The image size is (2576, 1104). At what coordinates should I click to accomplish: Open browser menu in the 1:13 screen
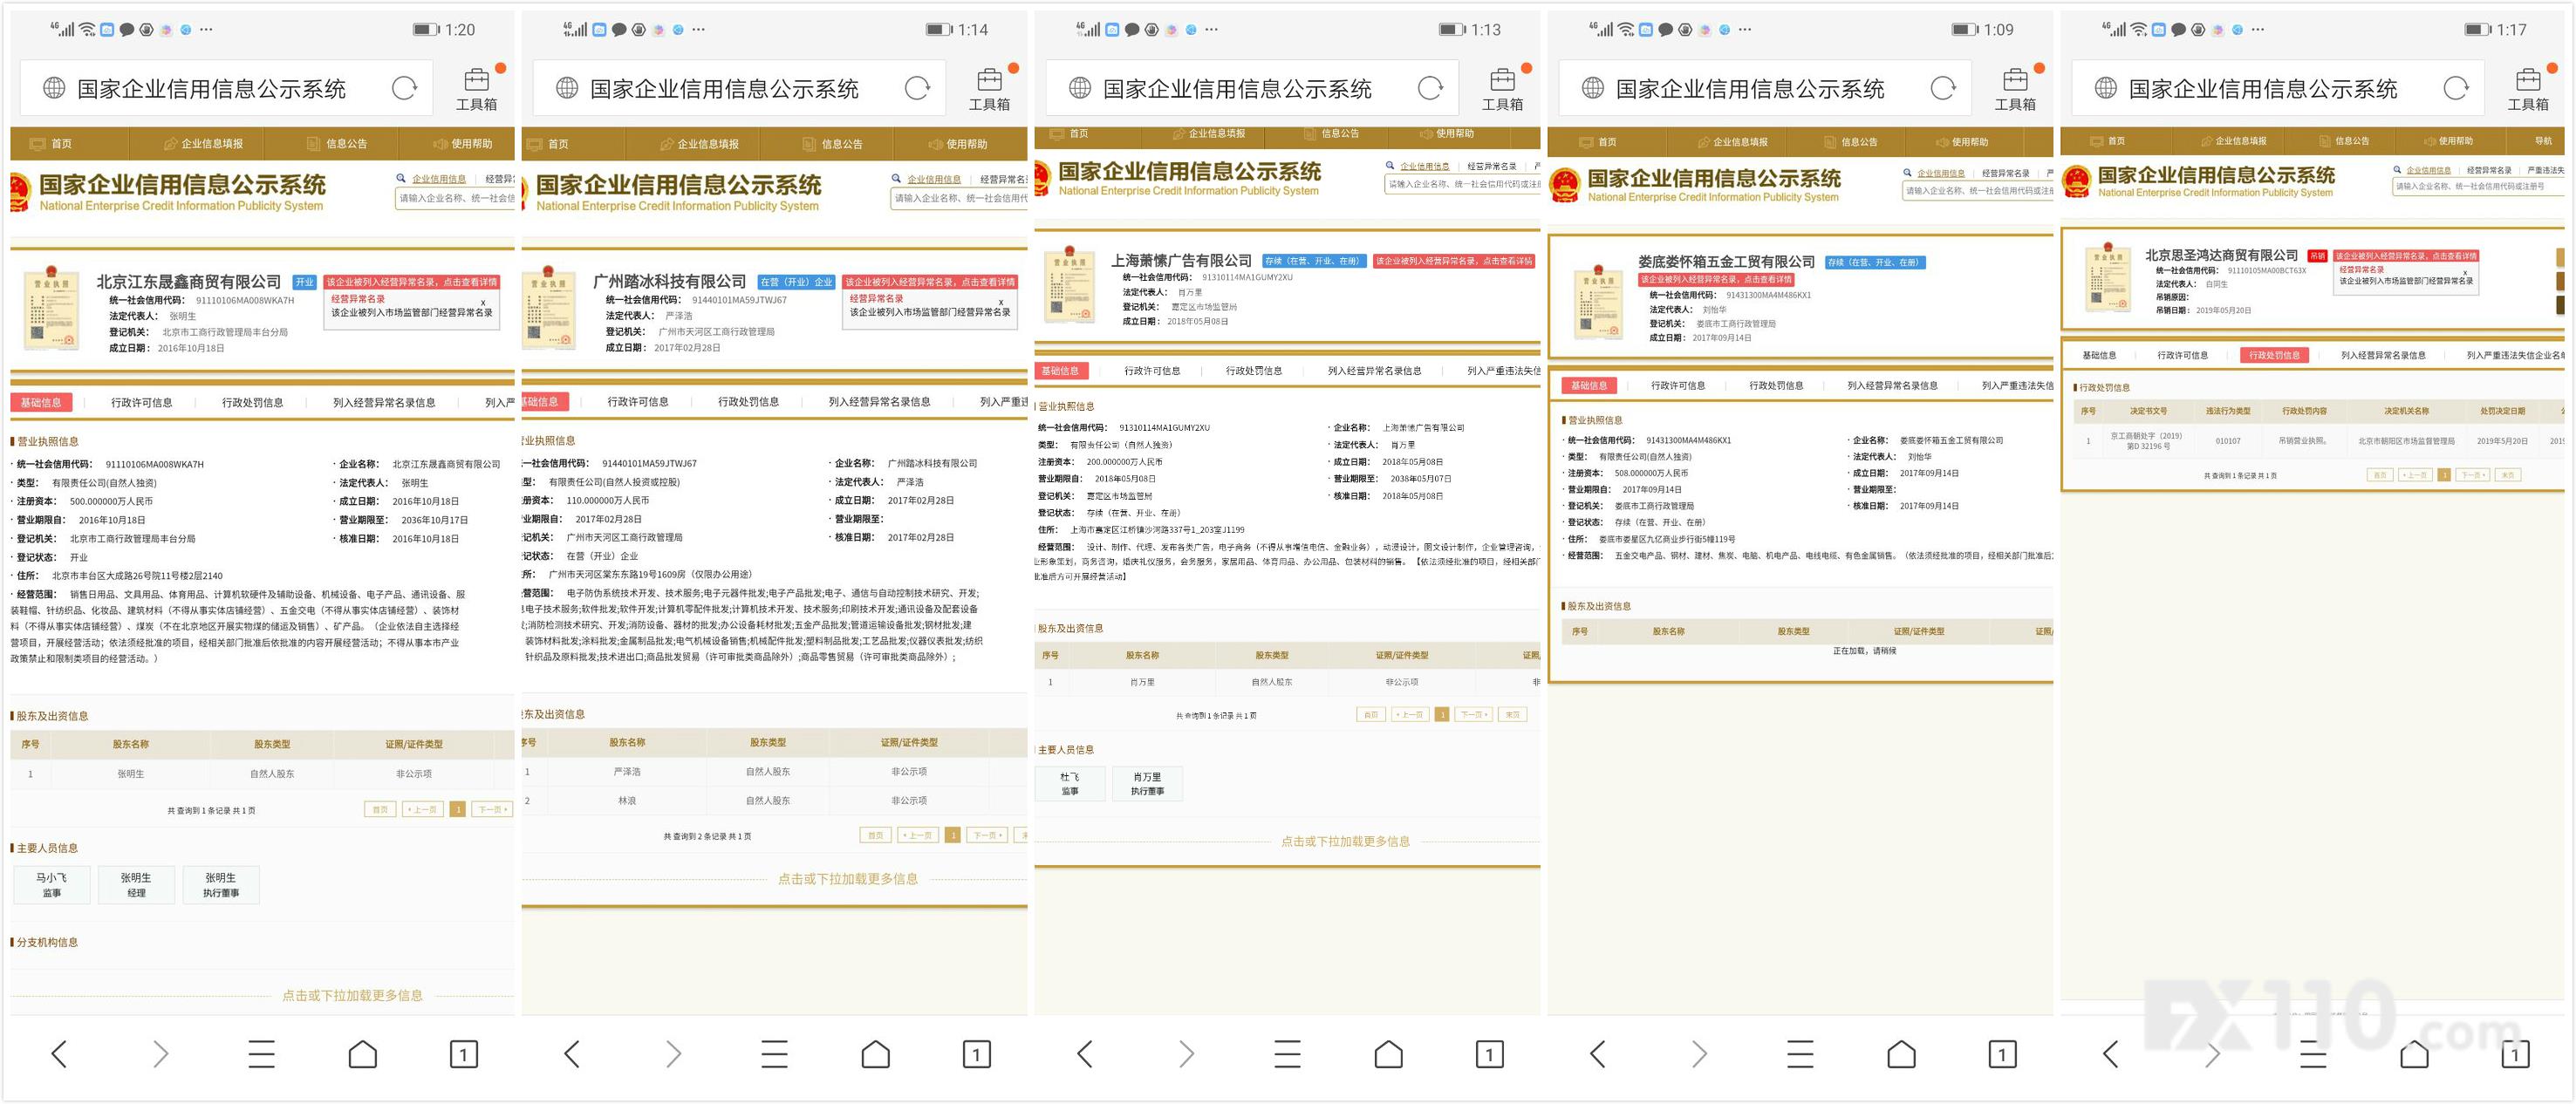point(1287,1054)
